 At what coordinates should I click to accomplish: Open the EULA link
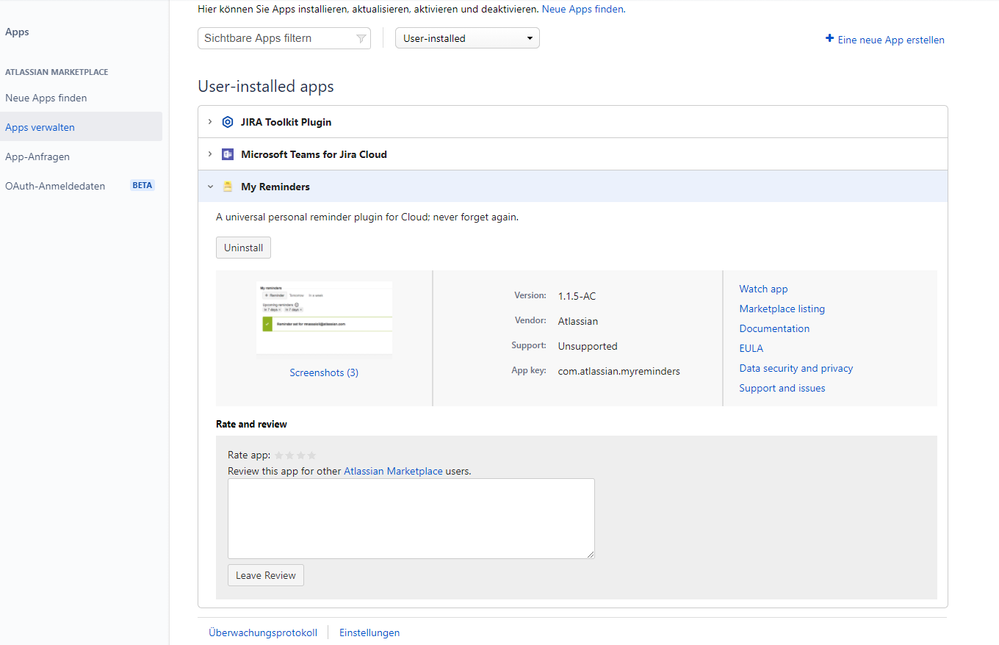(751, 349)
